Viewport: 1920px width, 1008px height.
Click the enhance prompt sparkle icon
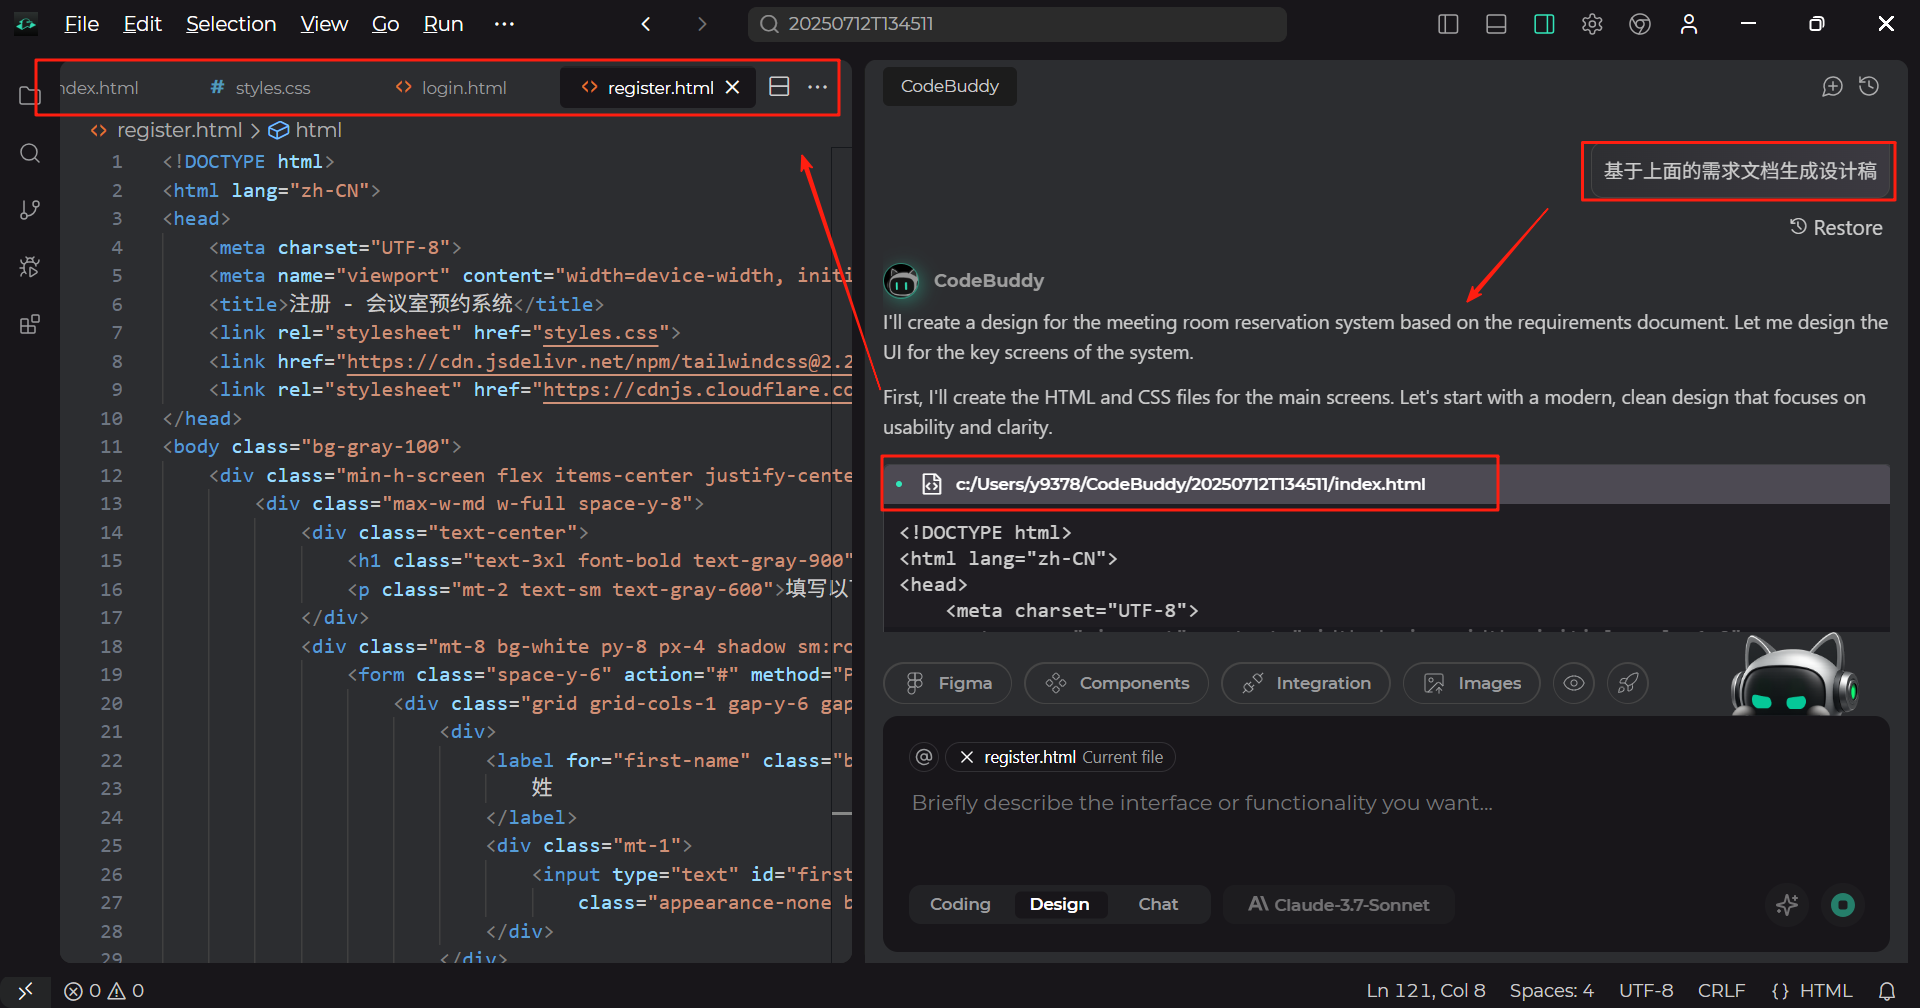[x=1787, y=905]
